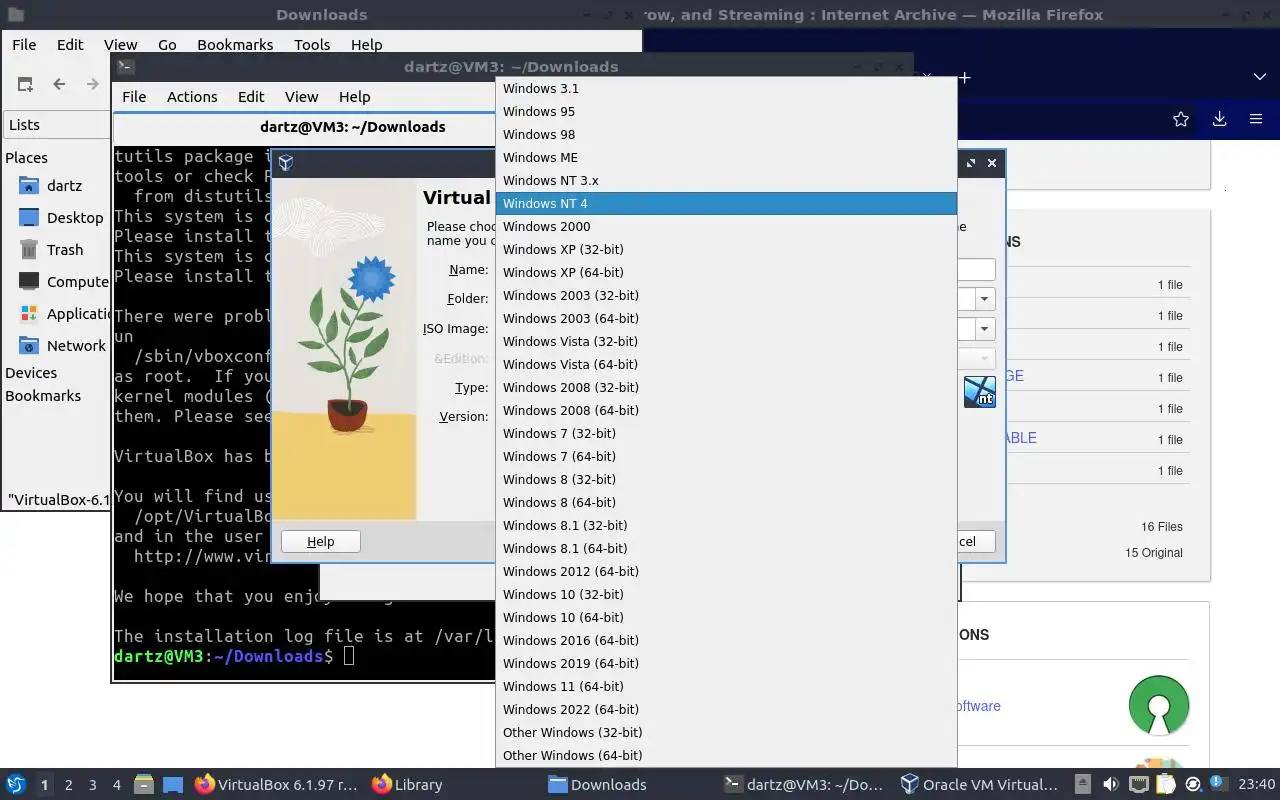Click the forward arrow in file manager
This screenshot has width=1280, height=800.
coord(92,84)
